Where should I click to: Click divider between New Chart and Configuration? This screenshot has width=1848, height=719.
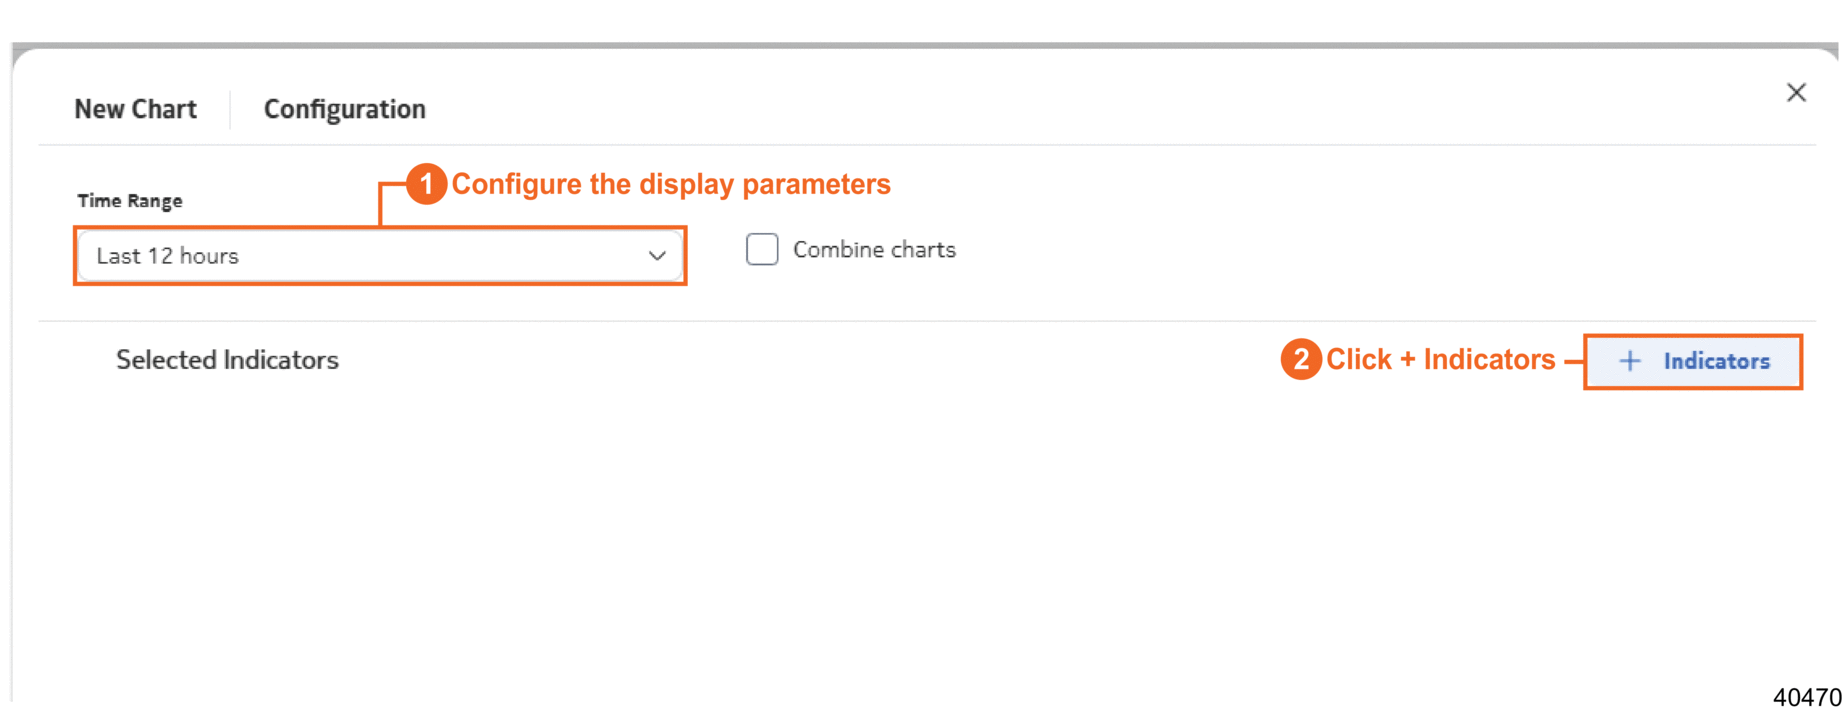[230, 109]
